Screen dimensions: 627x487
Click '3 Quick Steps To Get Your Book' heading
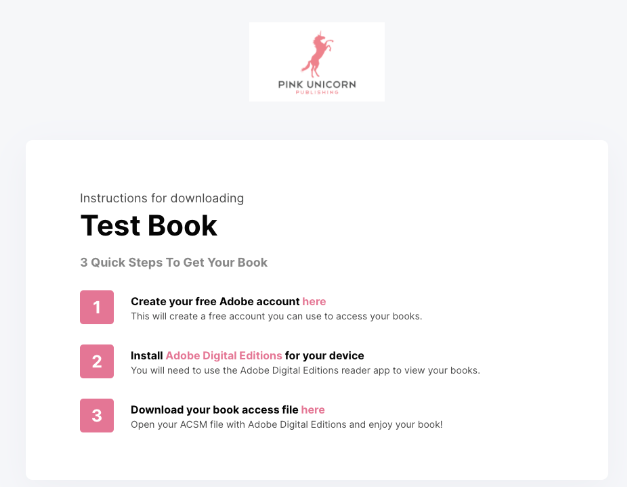coord(174,262)
